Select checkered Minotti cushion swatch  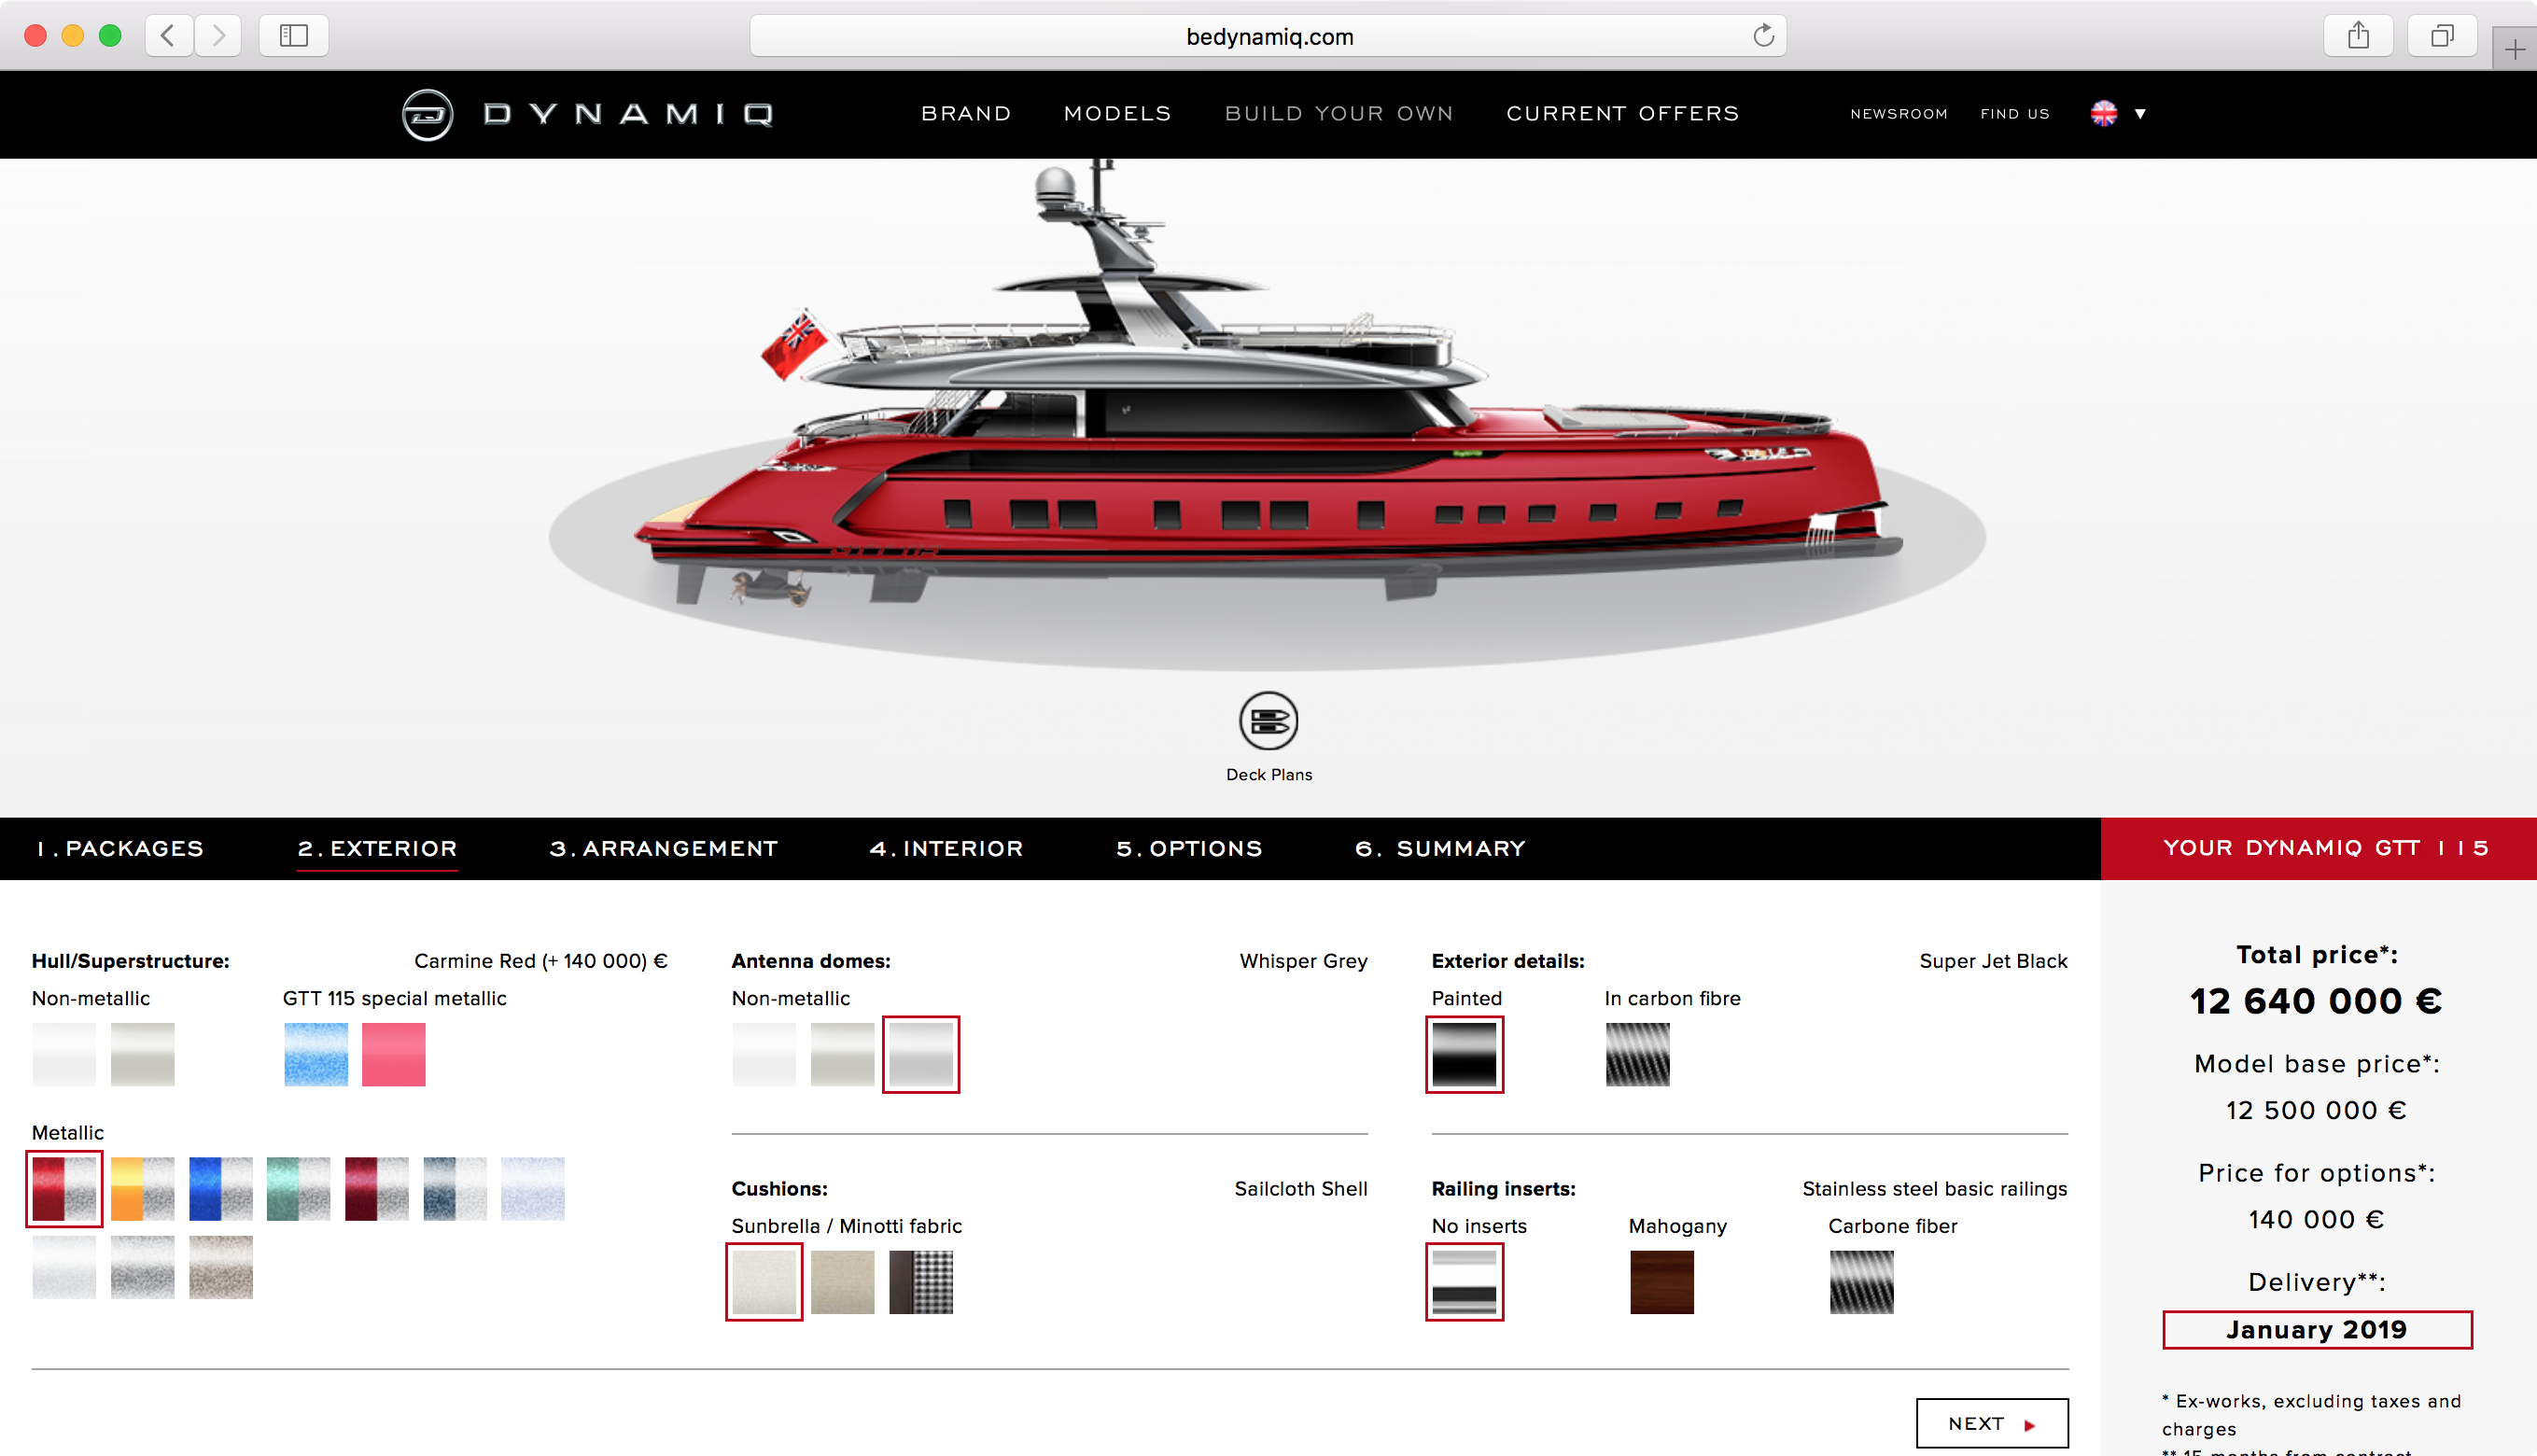click(920, 1282)
